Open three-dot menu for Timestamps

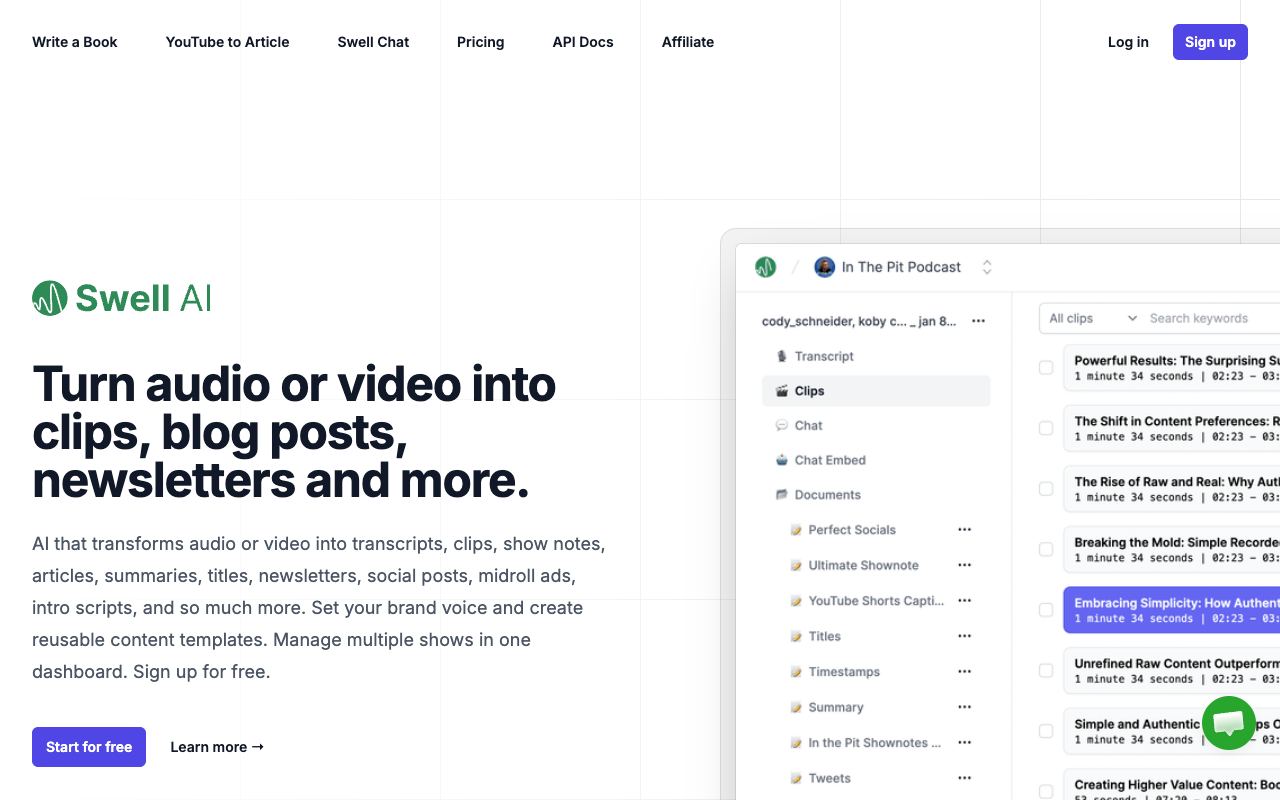pyautogui.click(x=965, y=671)
